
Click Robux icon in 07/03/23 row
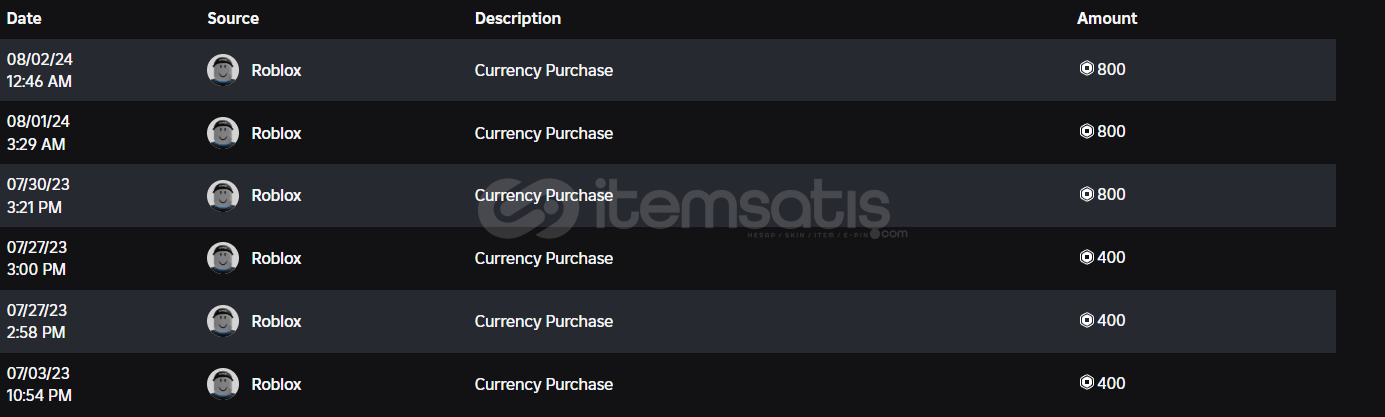click(1086, 383)
